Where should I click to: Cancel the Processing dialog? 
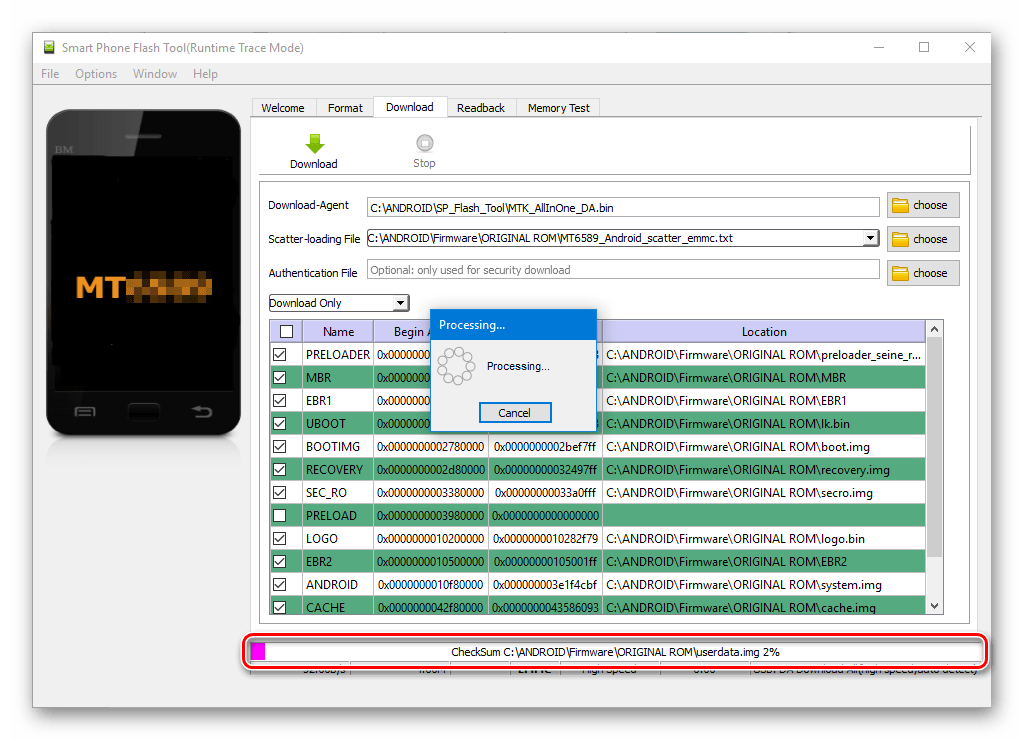coord(514,413)
